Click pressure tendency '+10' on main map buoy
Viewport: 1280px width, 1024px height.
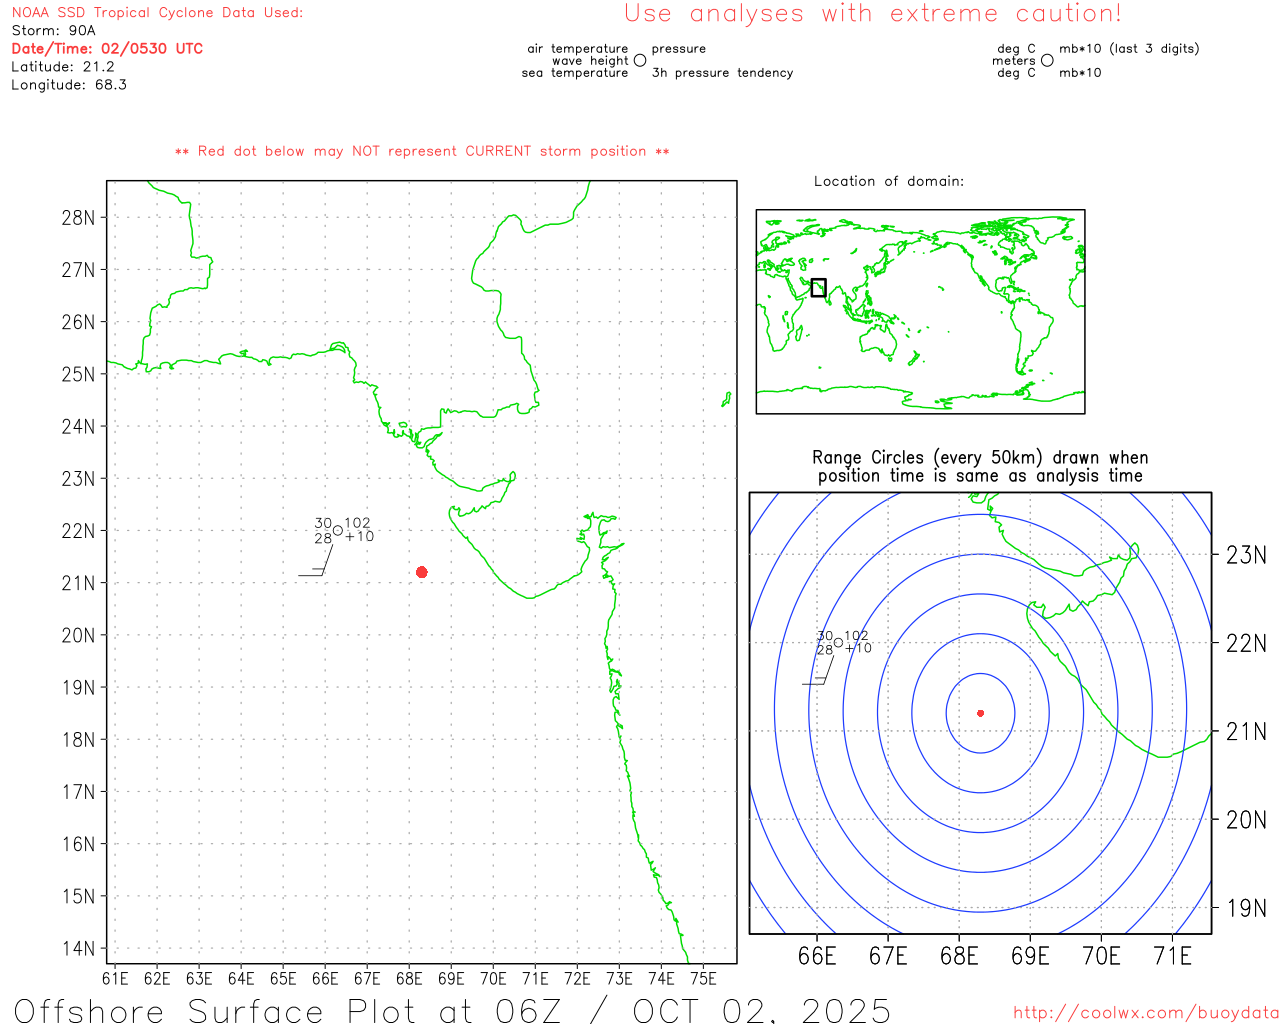(359, 536)
